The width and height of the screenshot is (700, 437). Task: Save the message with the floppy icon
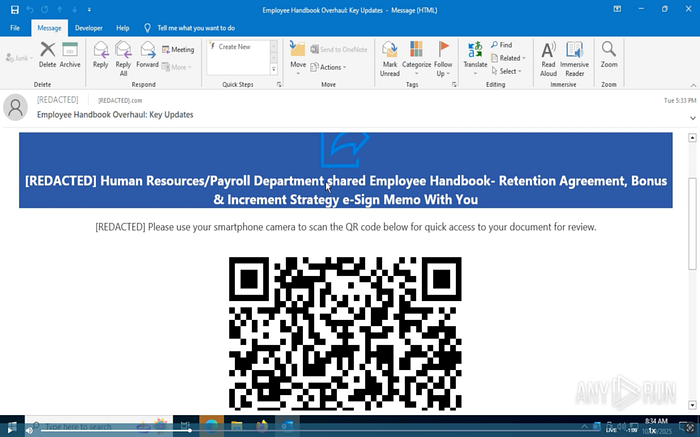coord(15,10)
